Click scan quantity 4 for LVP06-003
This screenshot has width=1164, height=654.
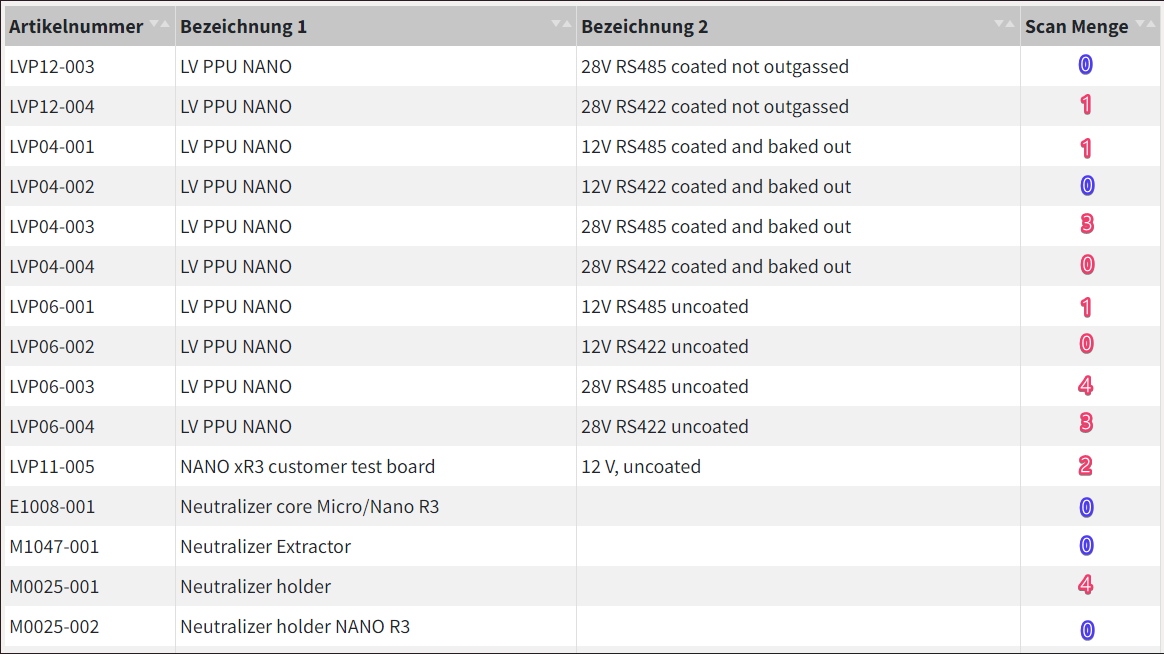pos(1086,385)
